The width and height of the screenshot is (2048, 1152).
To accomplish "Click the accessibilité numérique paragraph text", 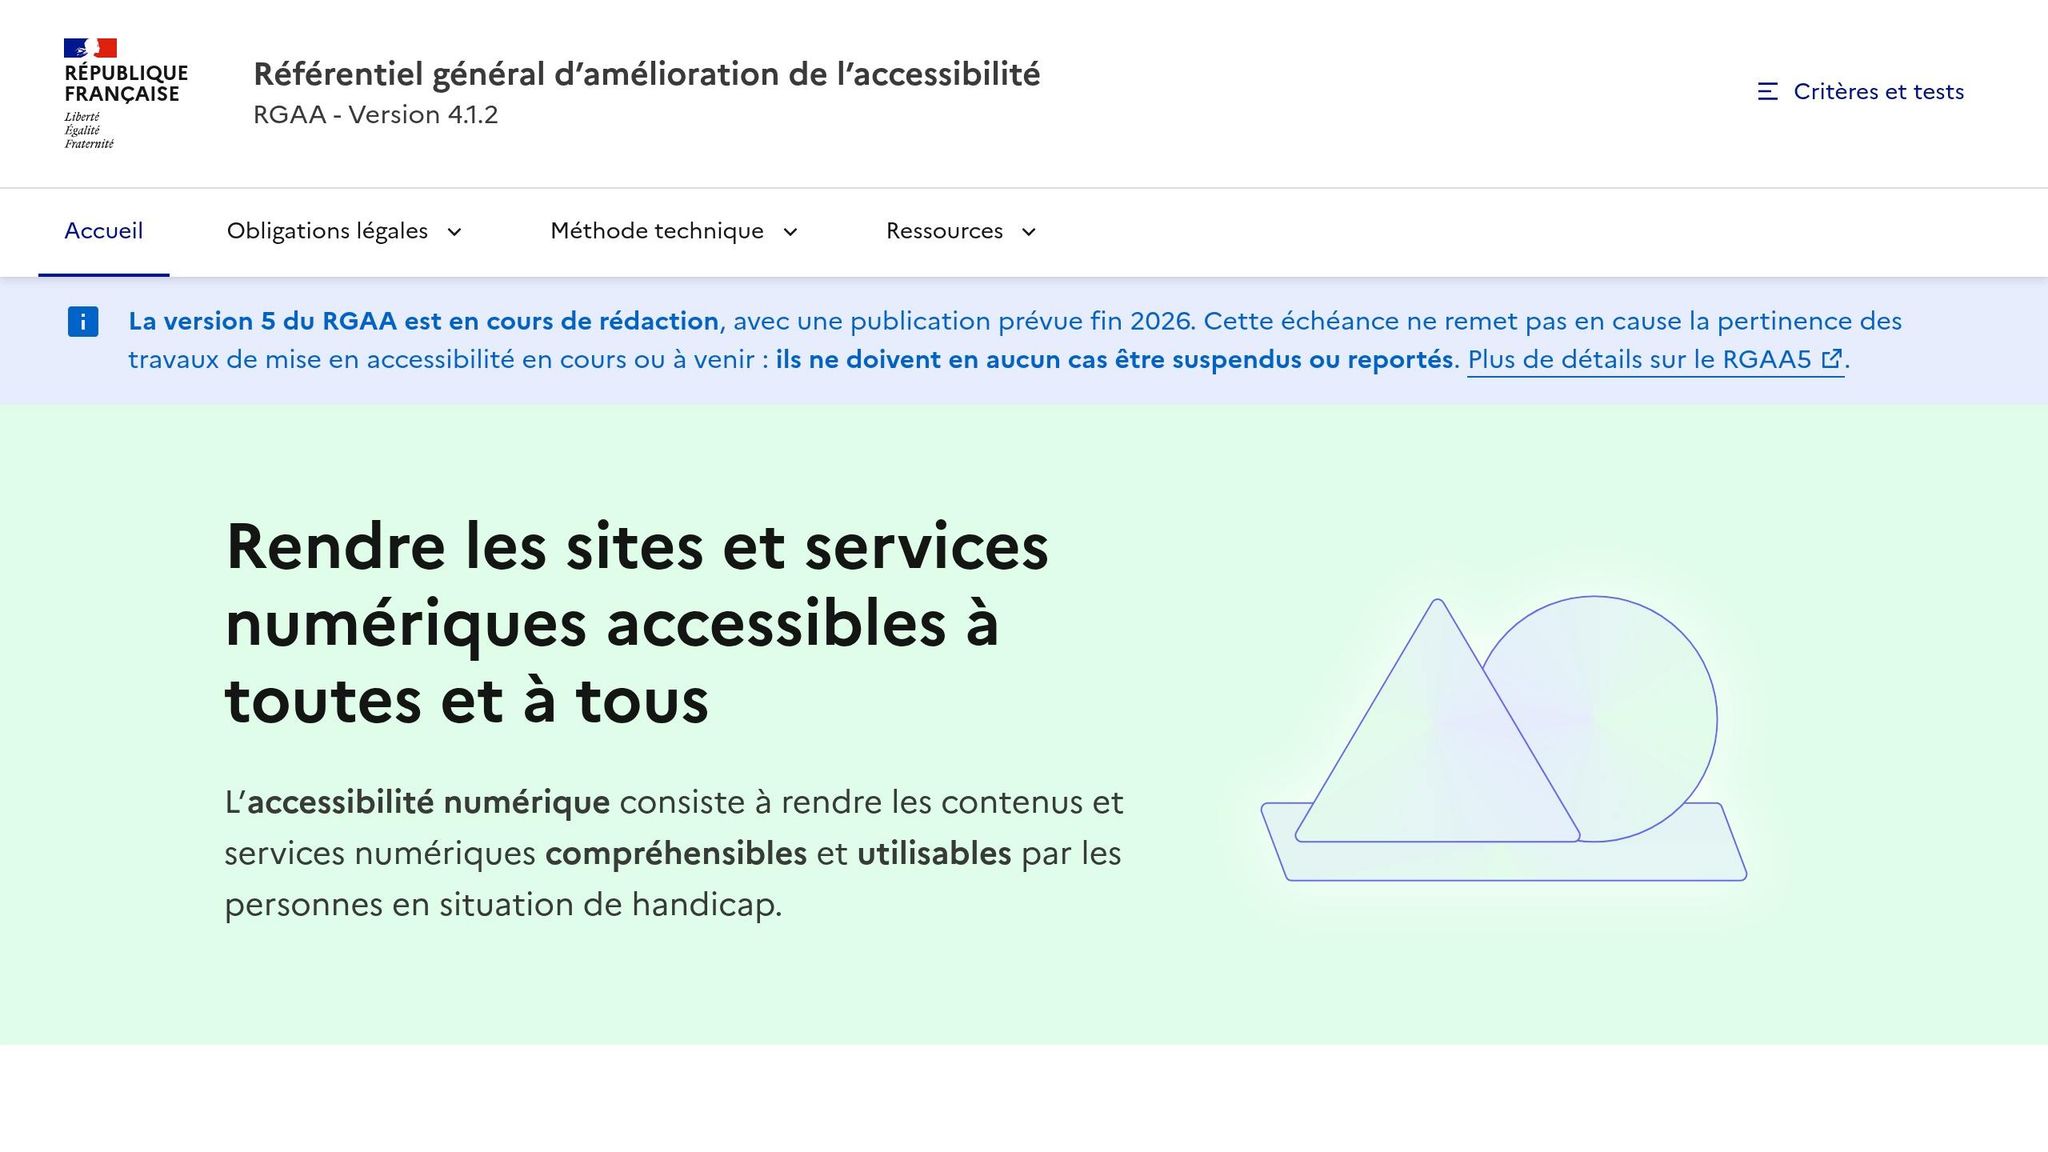I will tap(673, 853).
